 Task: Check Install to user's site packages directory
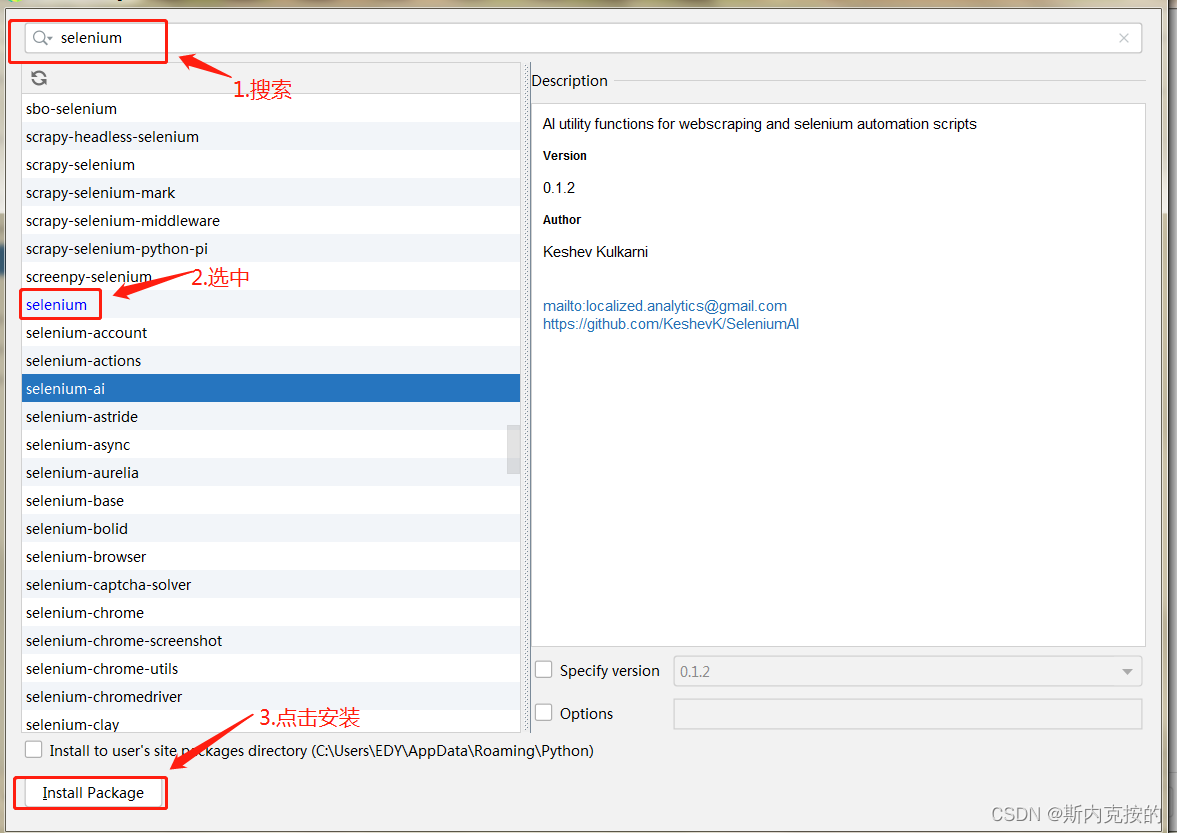pos(33,749)
